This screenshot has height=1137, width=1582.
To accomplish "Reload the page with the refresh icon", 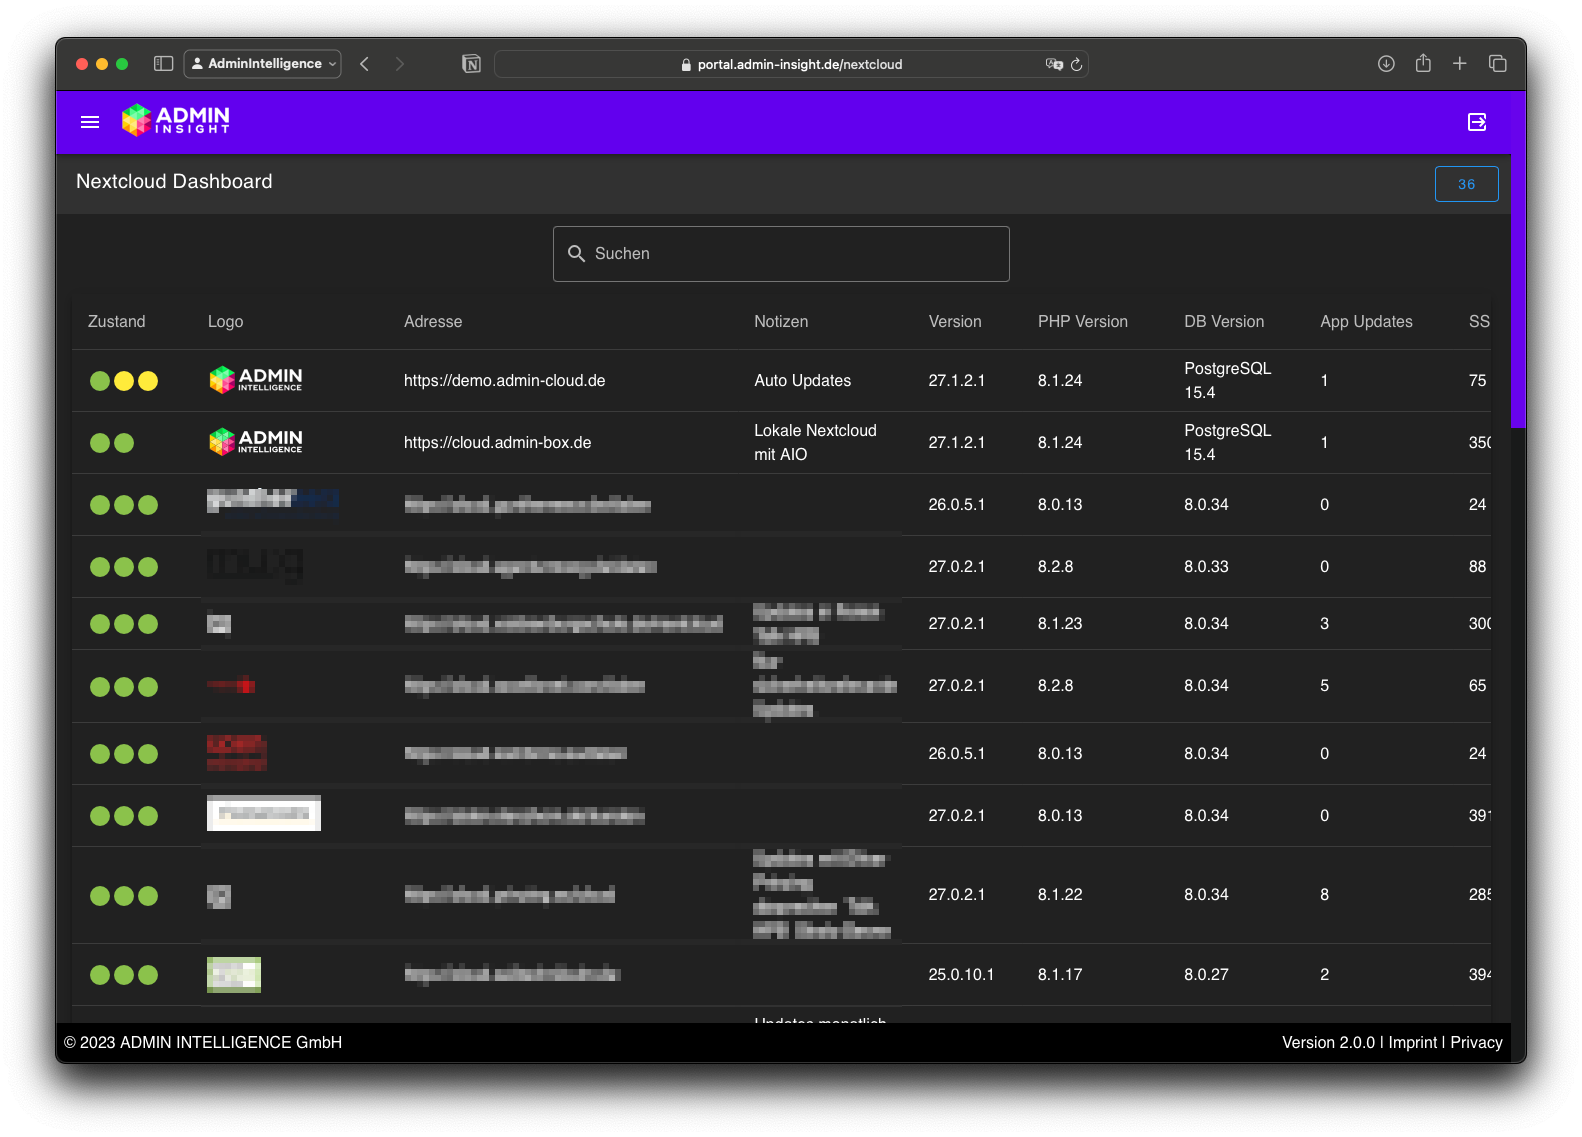I will tap(1077, 64).
